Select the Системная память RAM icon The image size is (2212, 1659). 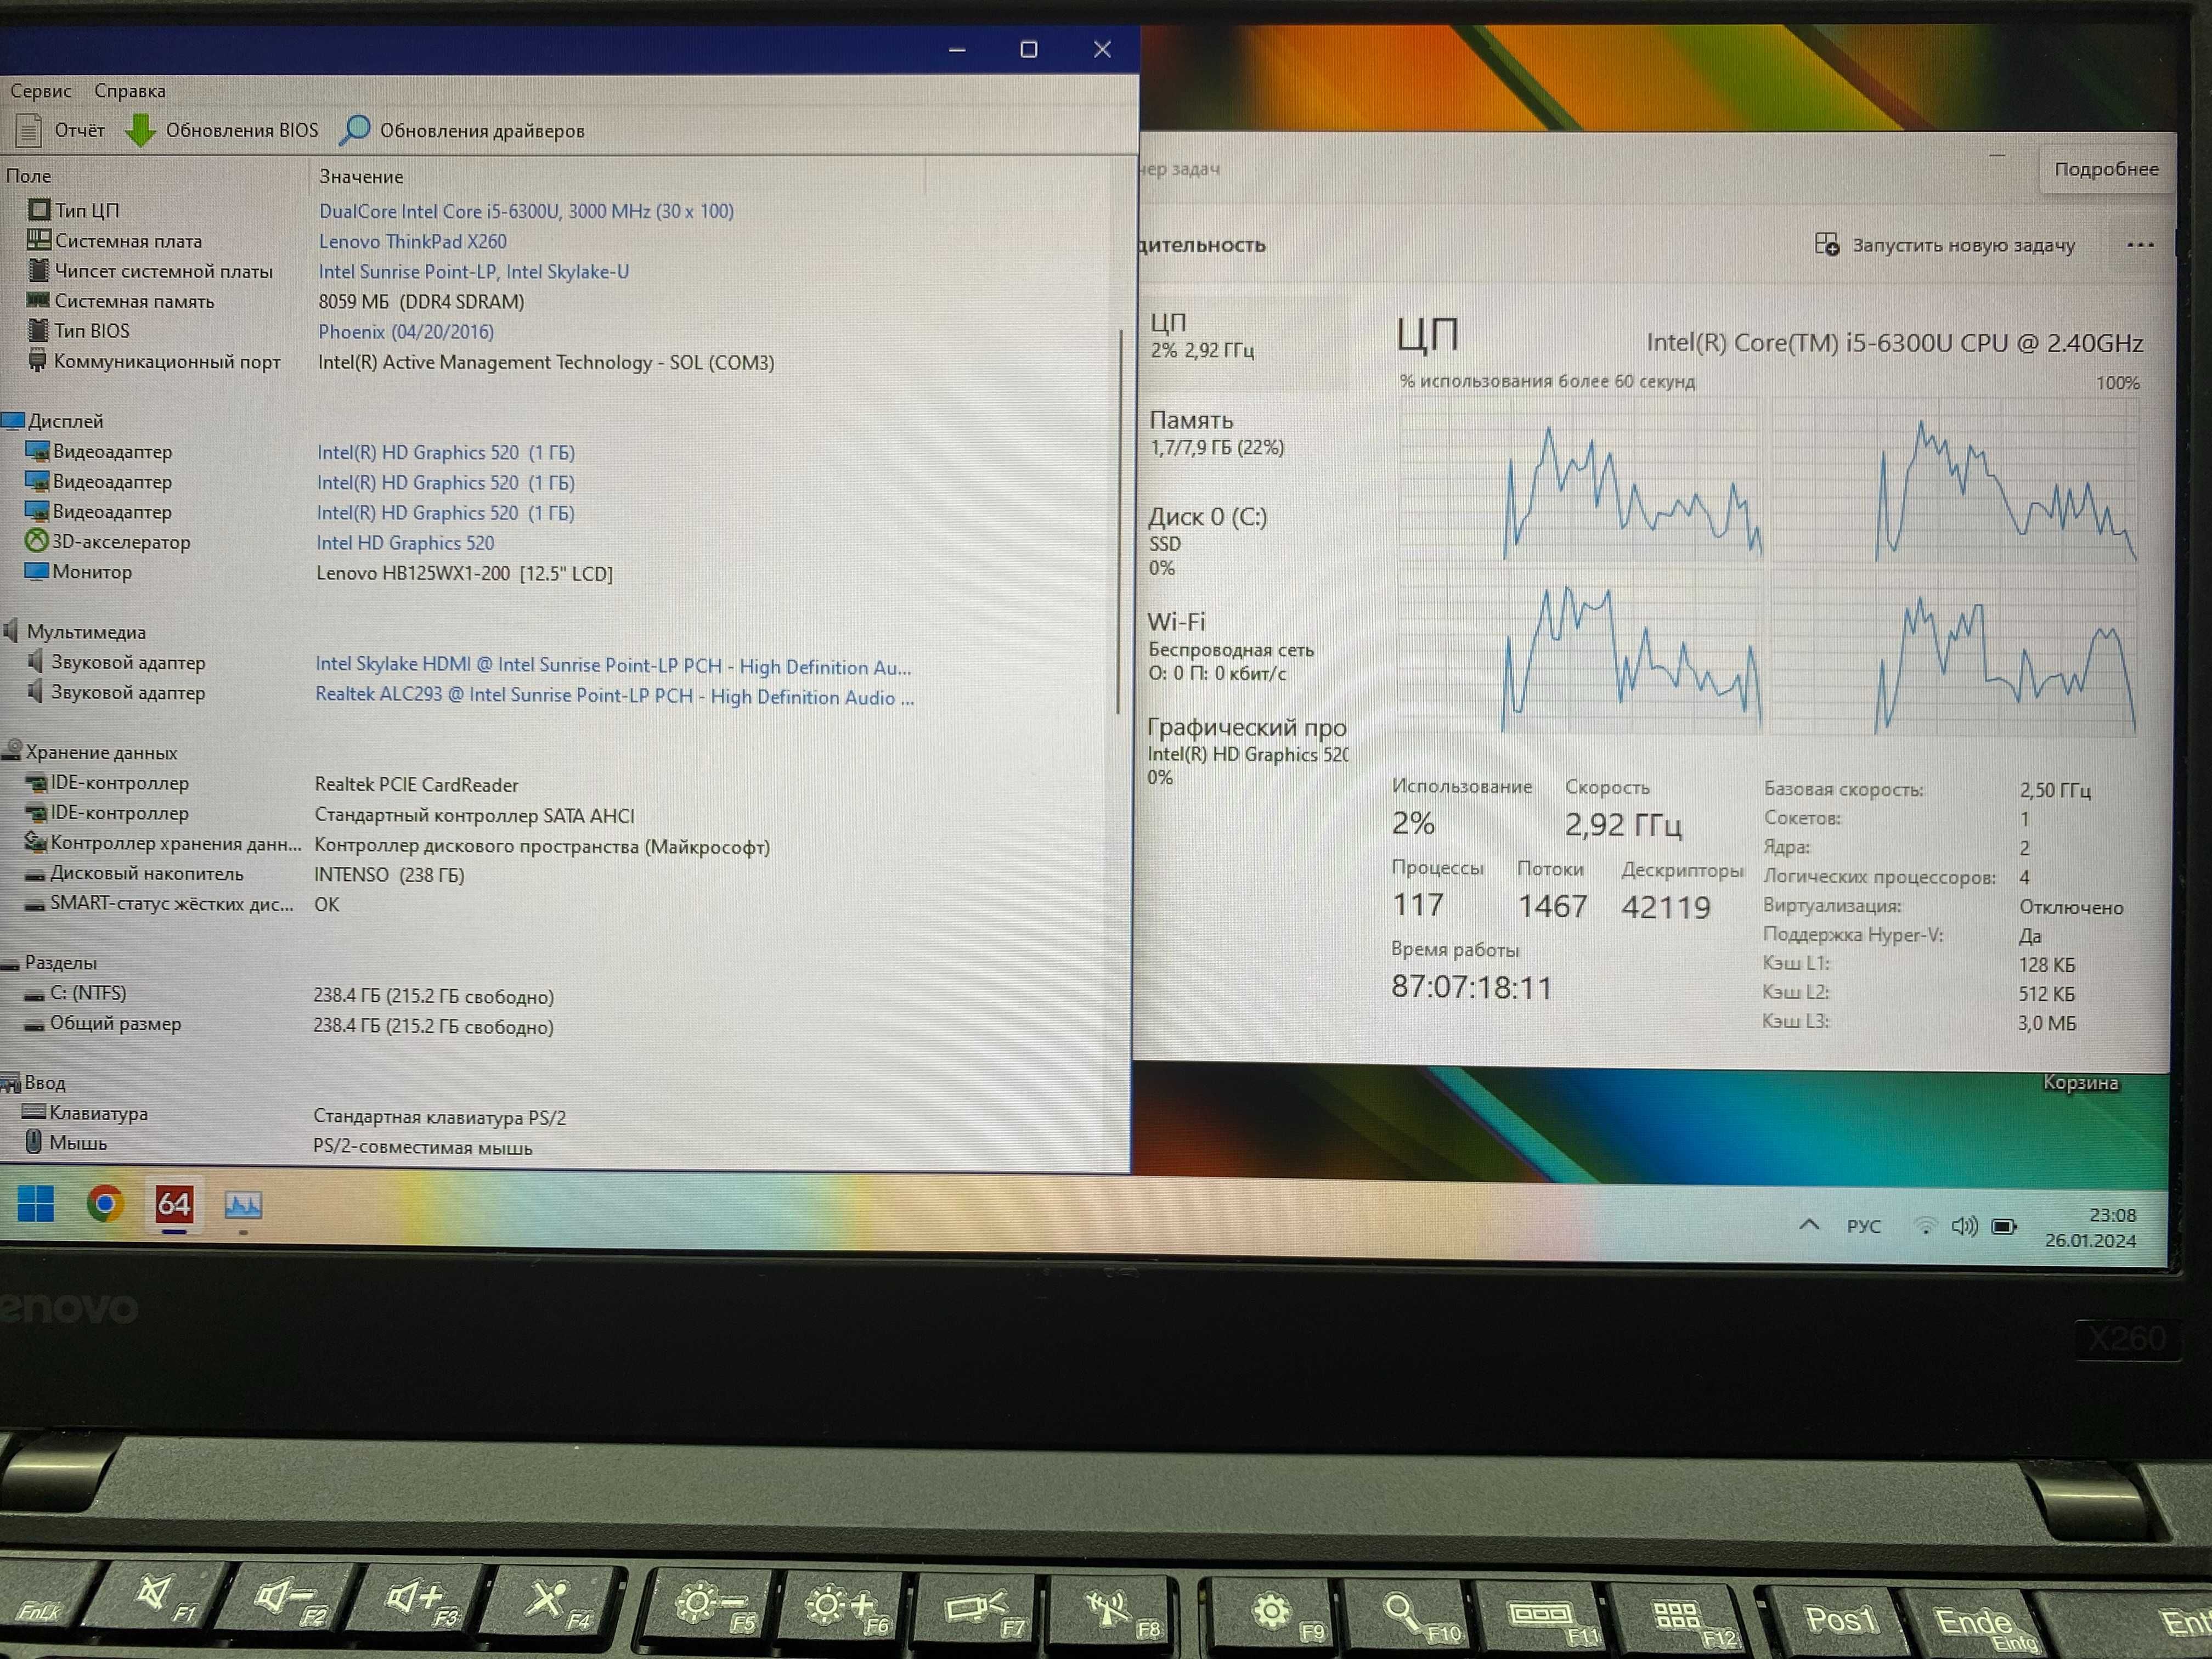tap(38, 300)
